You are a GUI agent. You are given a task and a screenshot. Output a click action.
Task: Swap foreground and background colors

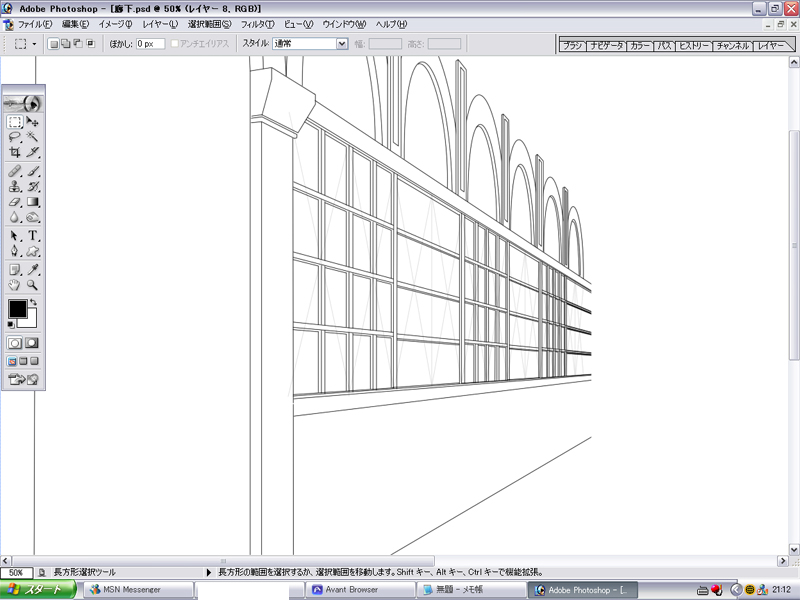point(34,302)
